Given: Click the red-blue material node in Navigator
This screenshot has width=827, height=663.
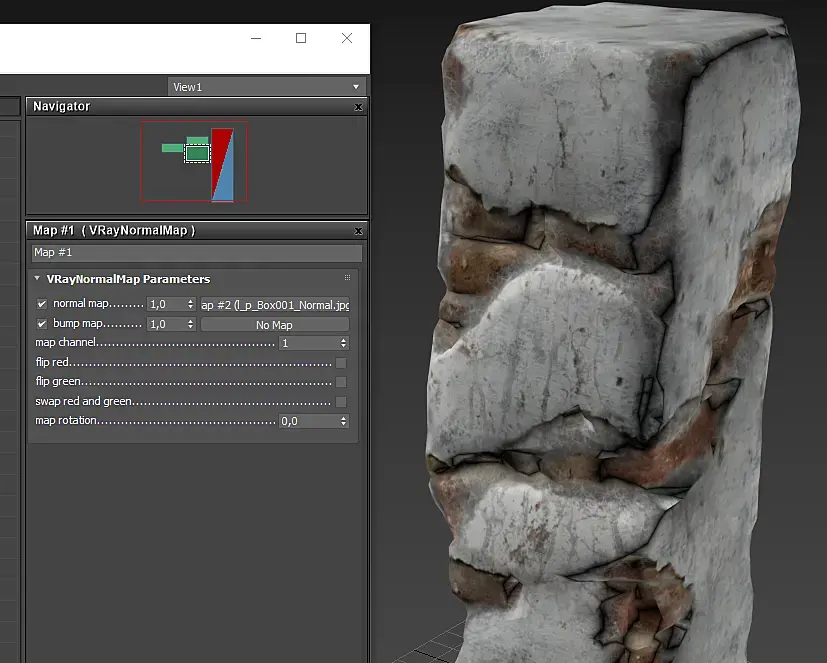Looking at the screenshot, I should [222, 164].
